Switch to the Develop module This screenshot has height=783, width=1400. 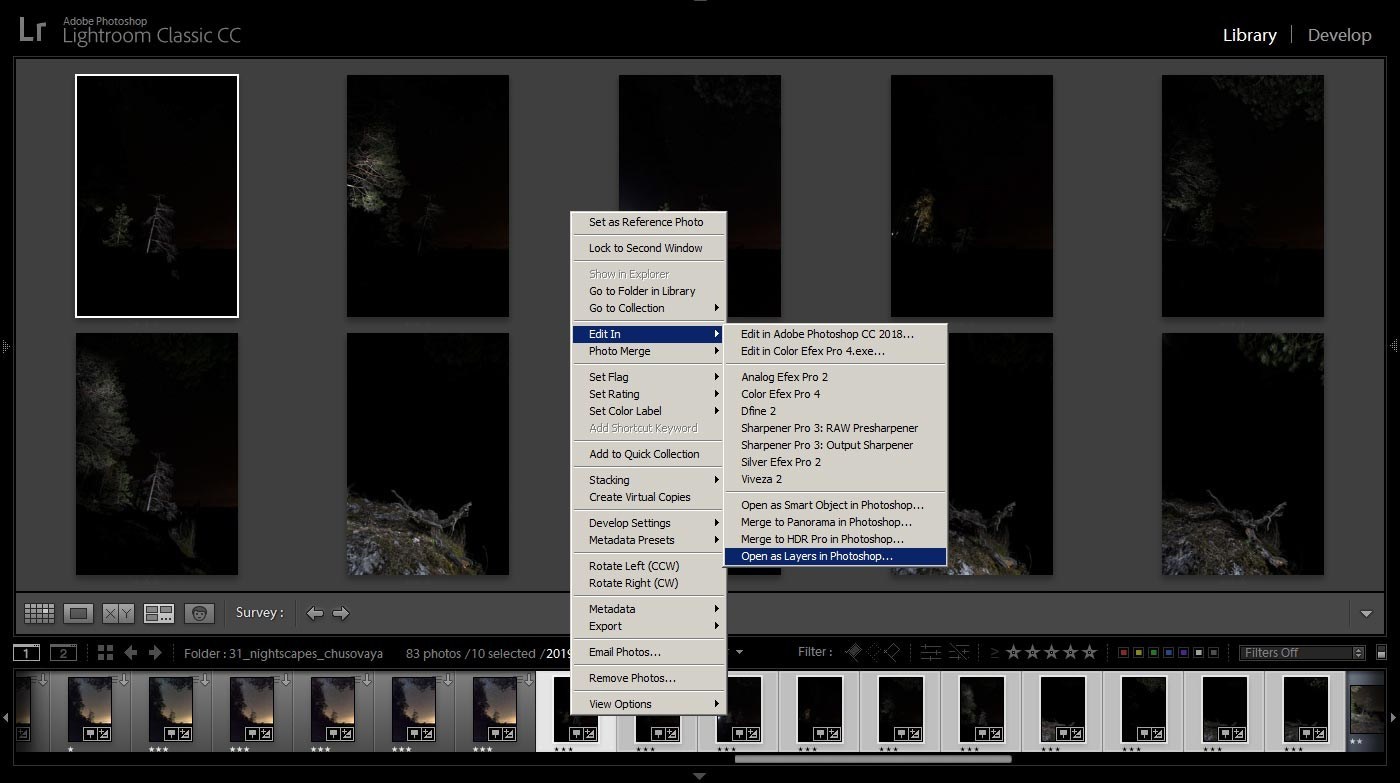[1339, 35]
